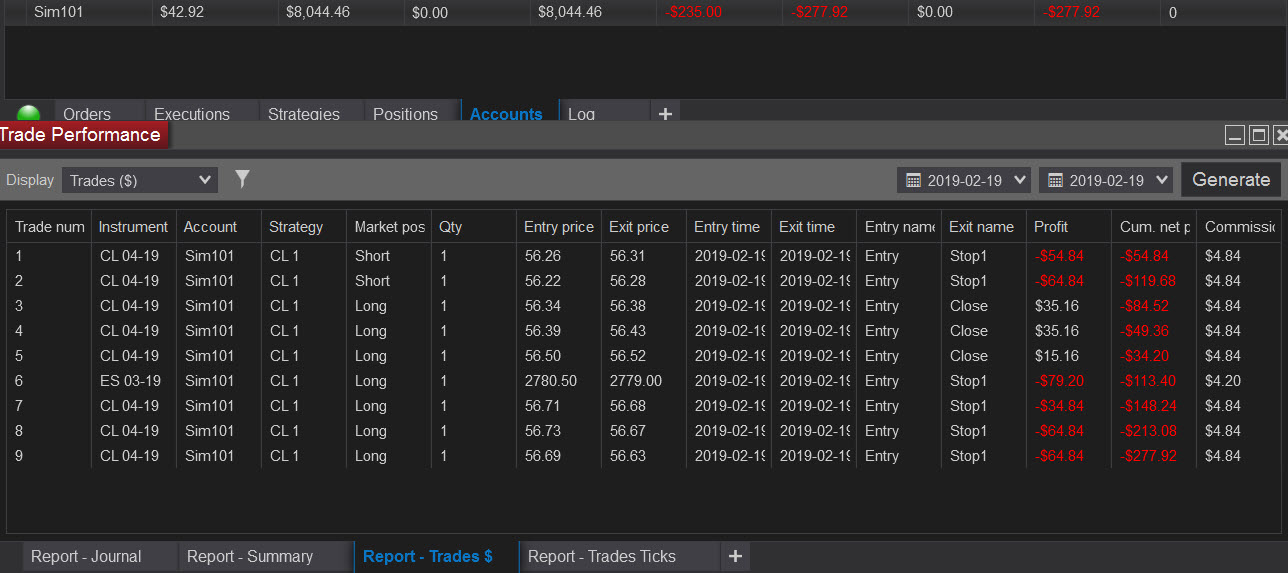Open the Positions tab
1288x573 pixels.
[406, 114]
